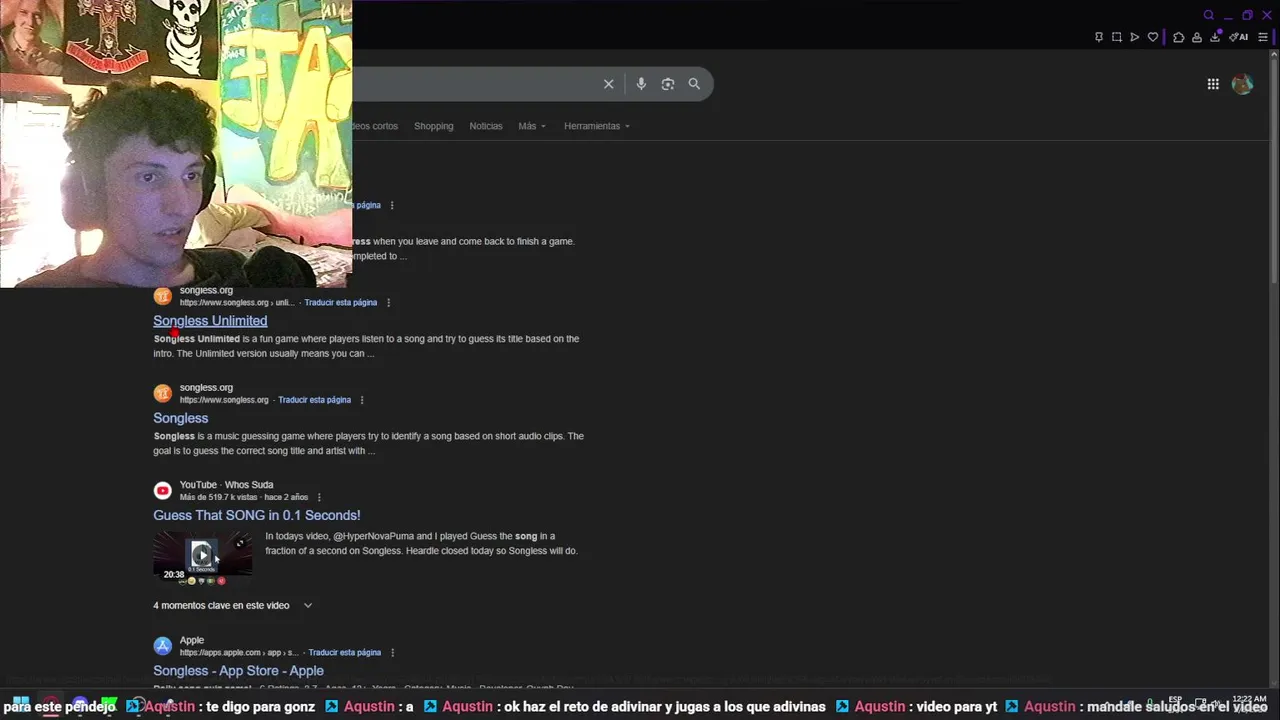Open the browser account profile icon
This screenshot has height=720, width=1280.
pyautogui.click(x=1197, y=37)
